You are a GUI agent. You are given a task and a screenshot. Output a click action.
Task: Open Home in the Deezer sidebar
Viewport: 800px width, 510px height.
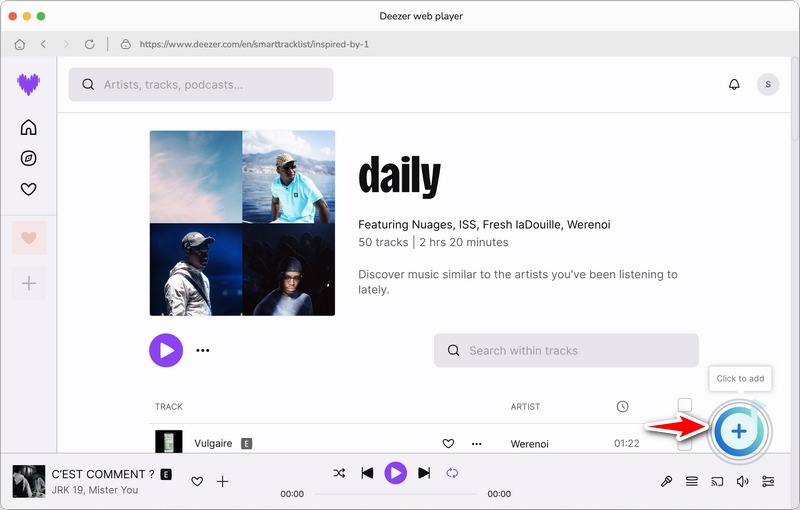click(29, 127)
